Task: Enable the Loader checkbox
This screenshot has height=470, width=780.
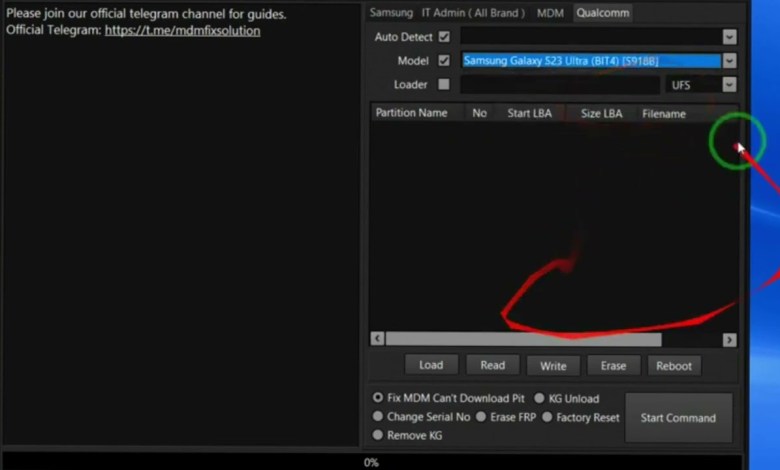Action: [x=444, y=85]
